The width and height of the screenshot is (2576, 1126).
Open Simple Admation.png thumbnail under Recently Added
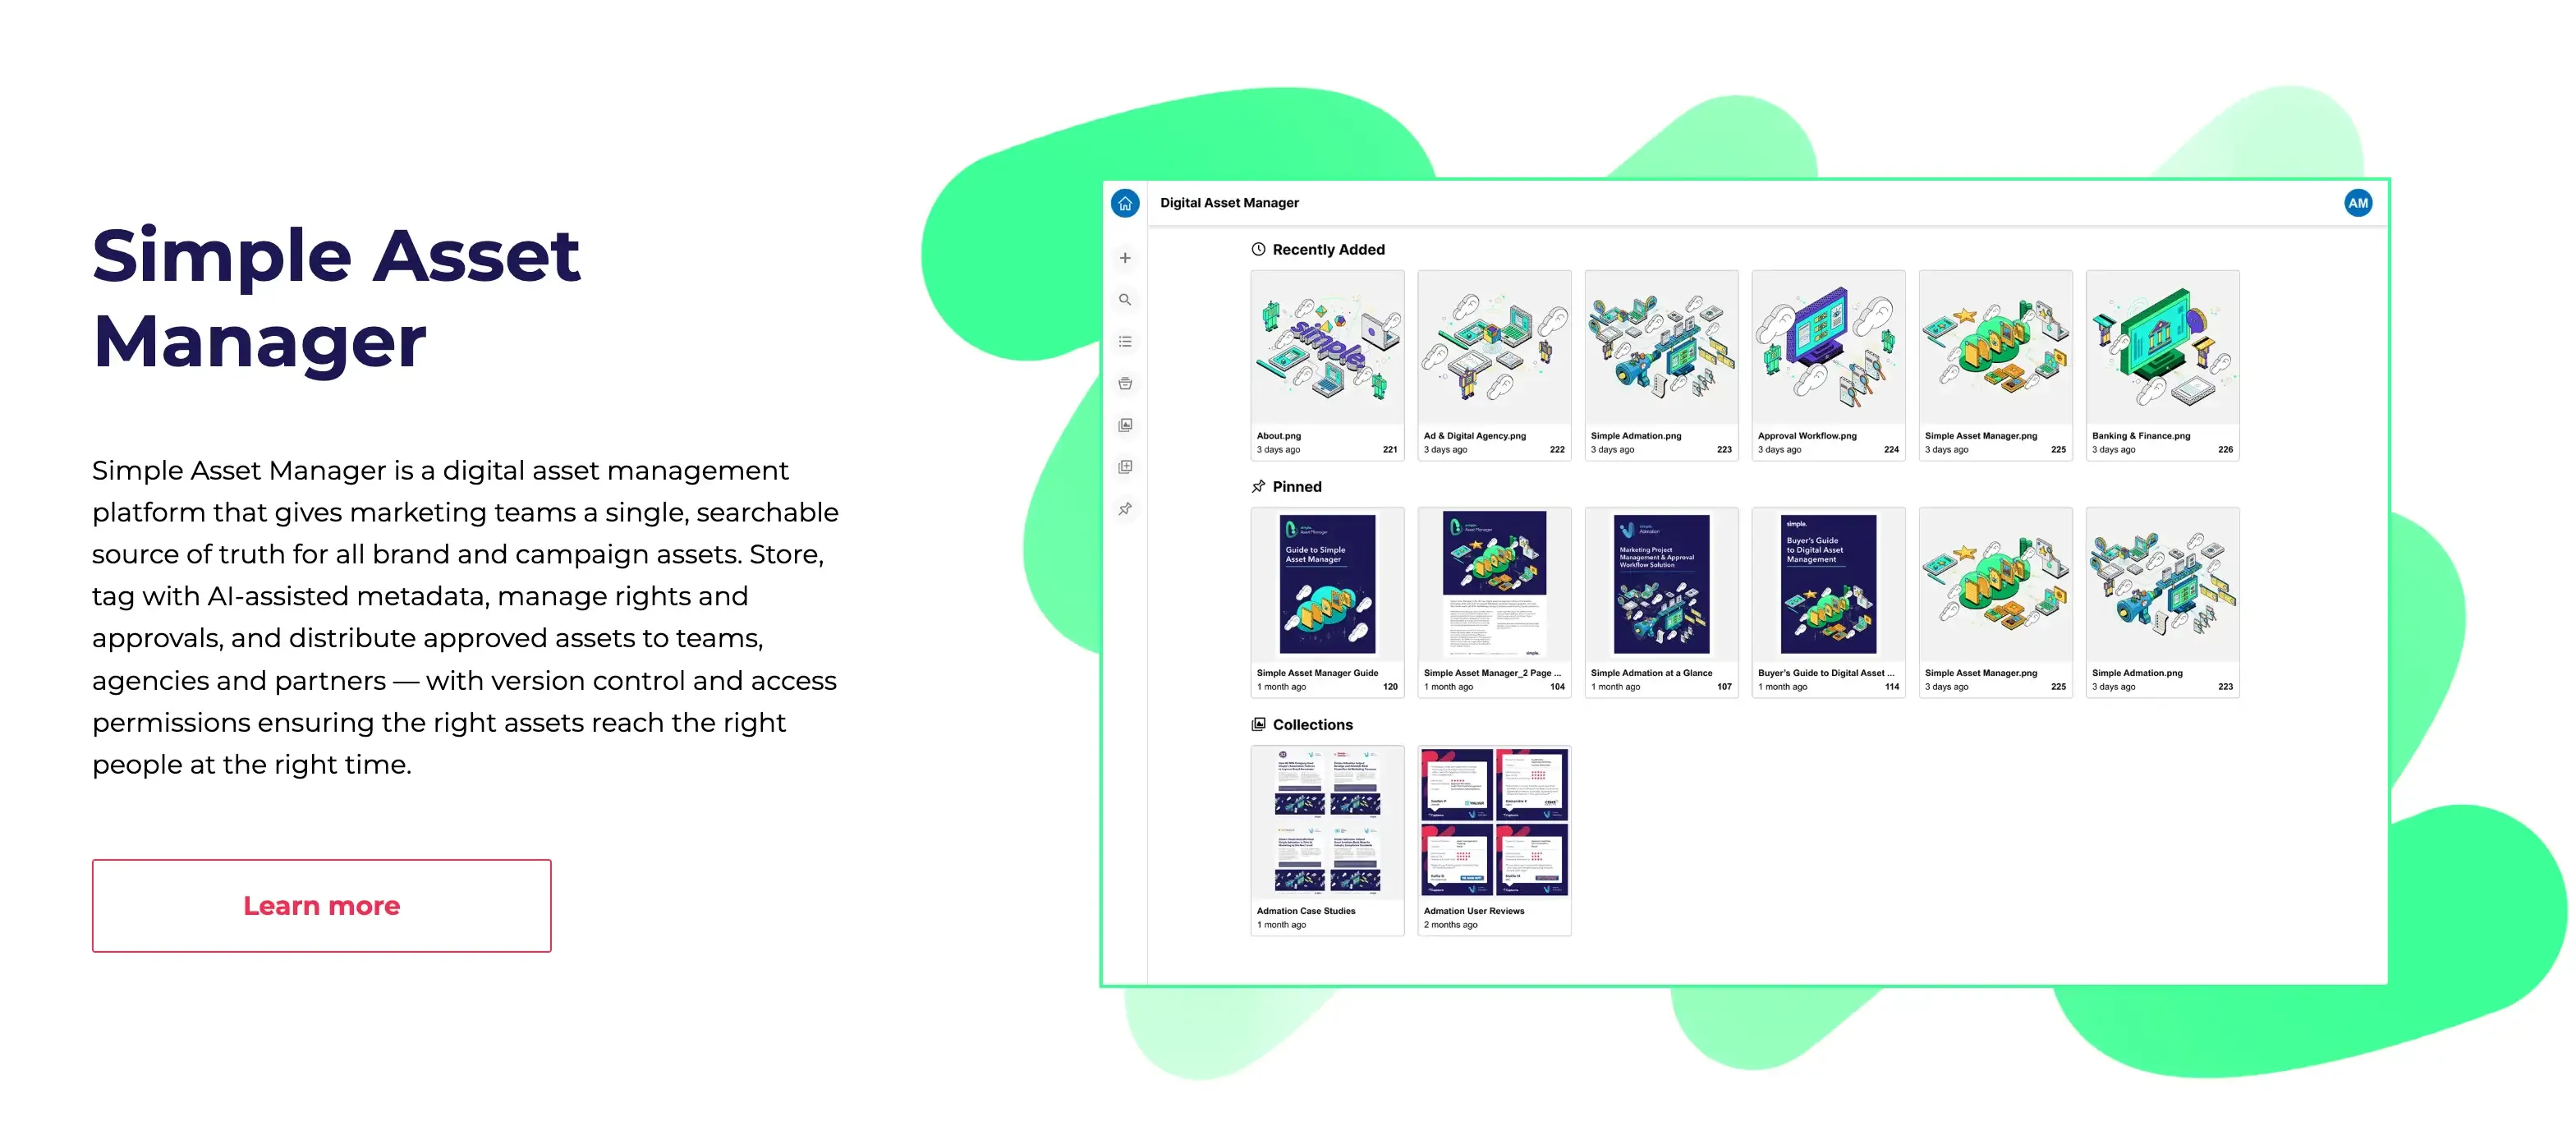(x=1661, y=348)
